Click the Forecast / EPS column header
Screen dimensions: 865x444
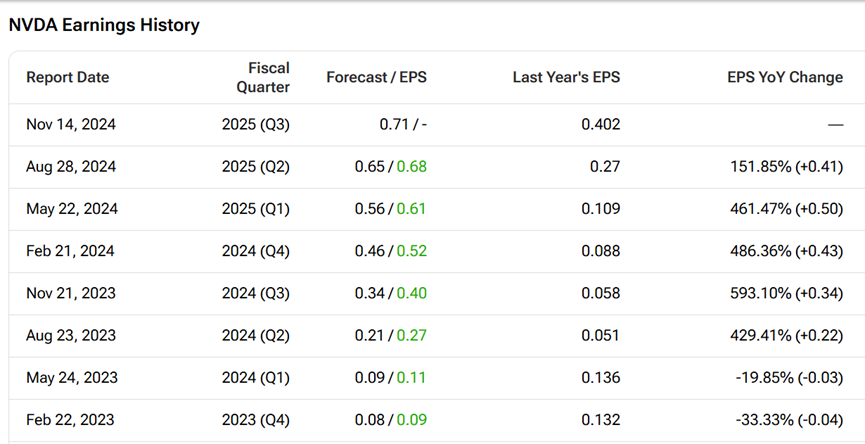(376, 78)
